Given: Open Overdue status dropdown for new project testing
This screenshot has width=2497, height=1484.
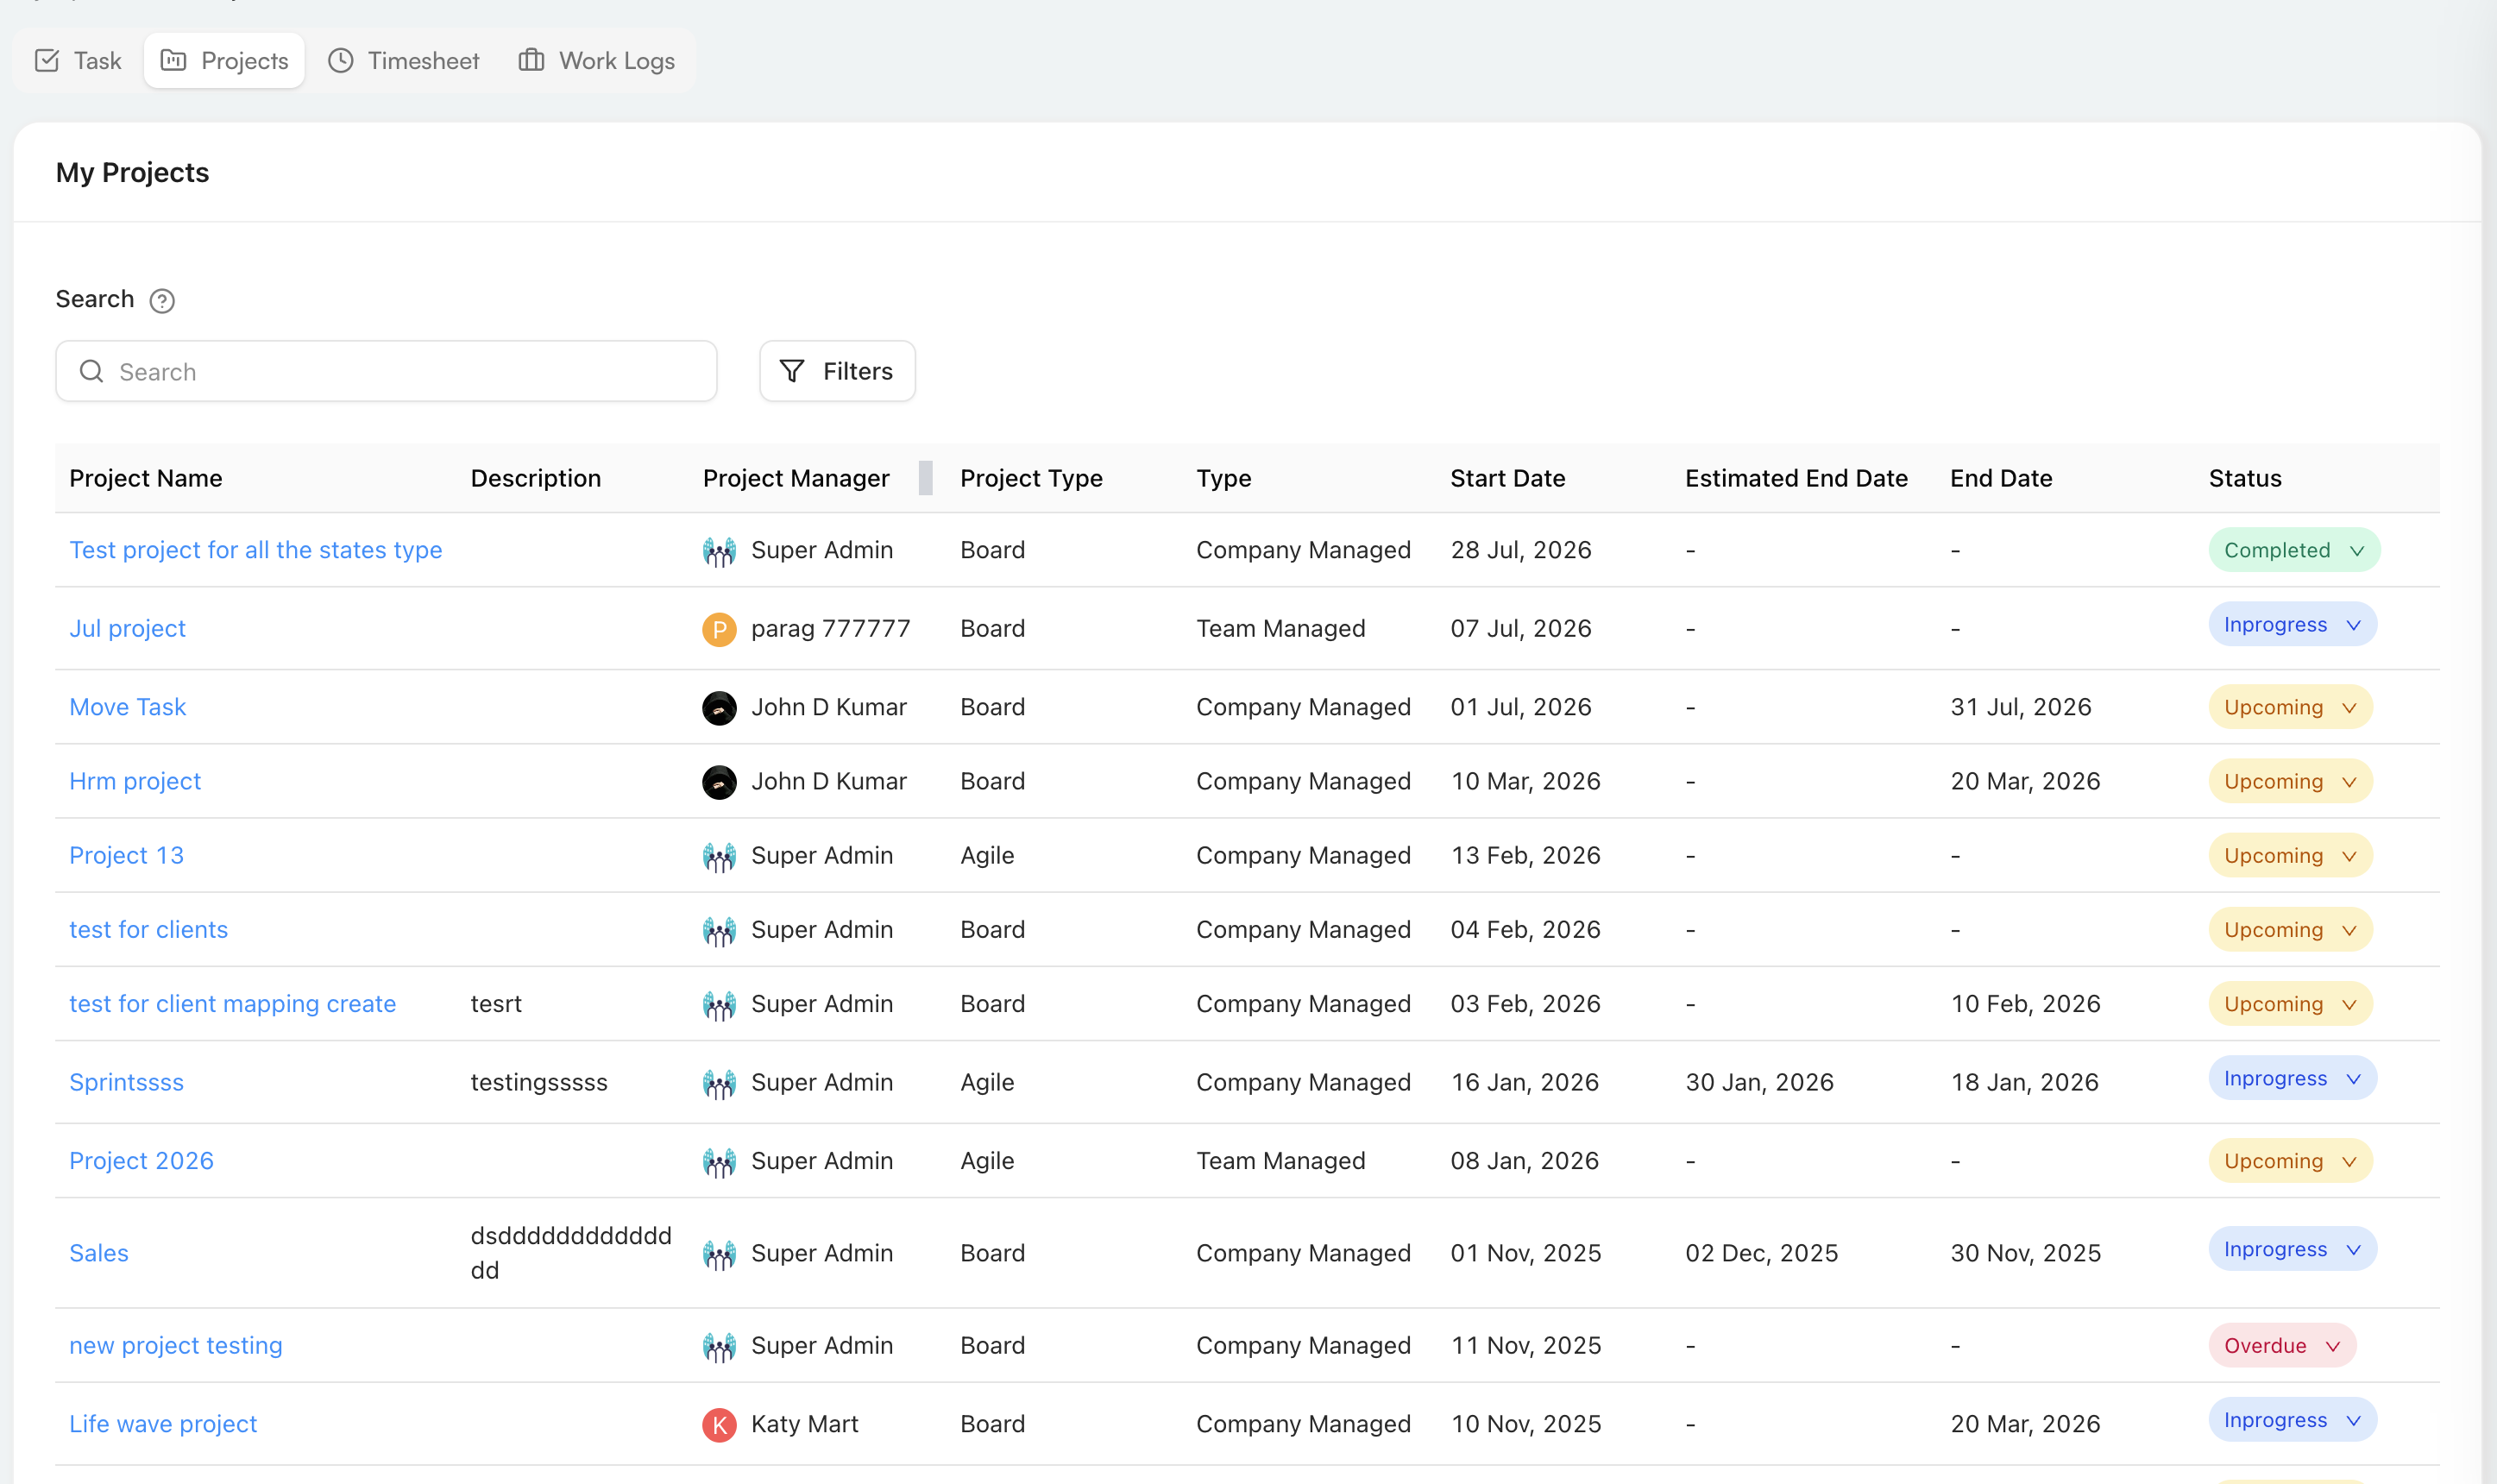Looking at the screenshot, I should pyautogui.click(x=2282, y=1346).
